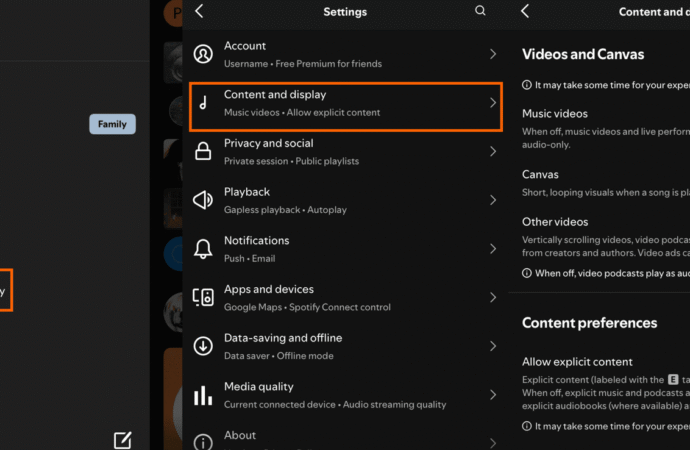Open the Notifications menu item
The image size is (690, 450).
(x=345, y=249)
